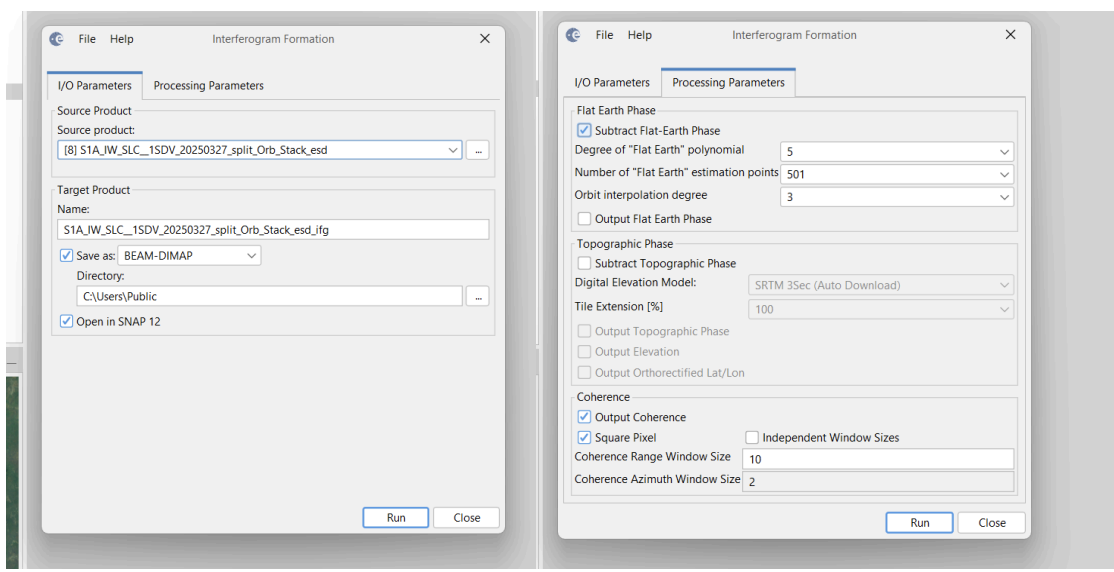The width and height of the screenshot is (1114, 572).
Task: Click the Directory path field
Action: click(x=270, y=296)
